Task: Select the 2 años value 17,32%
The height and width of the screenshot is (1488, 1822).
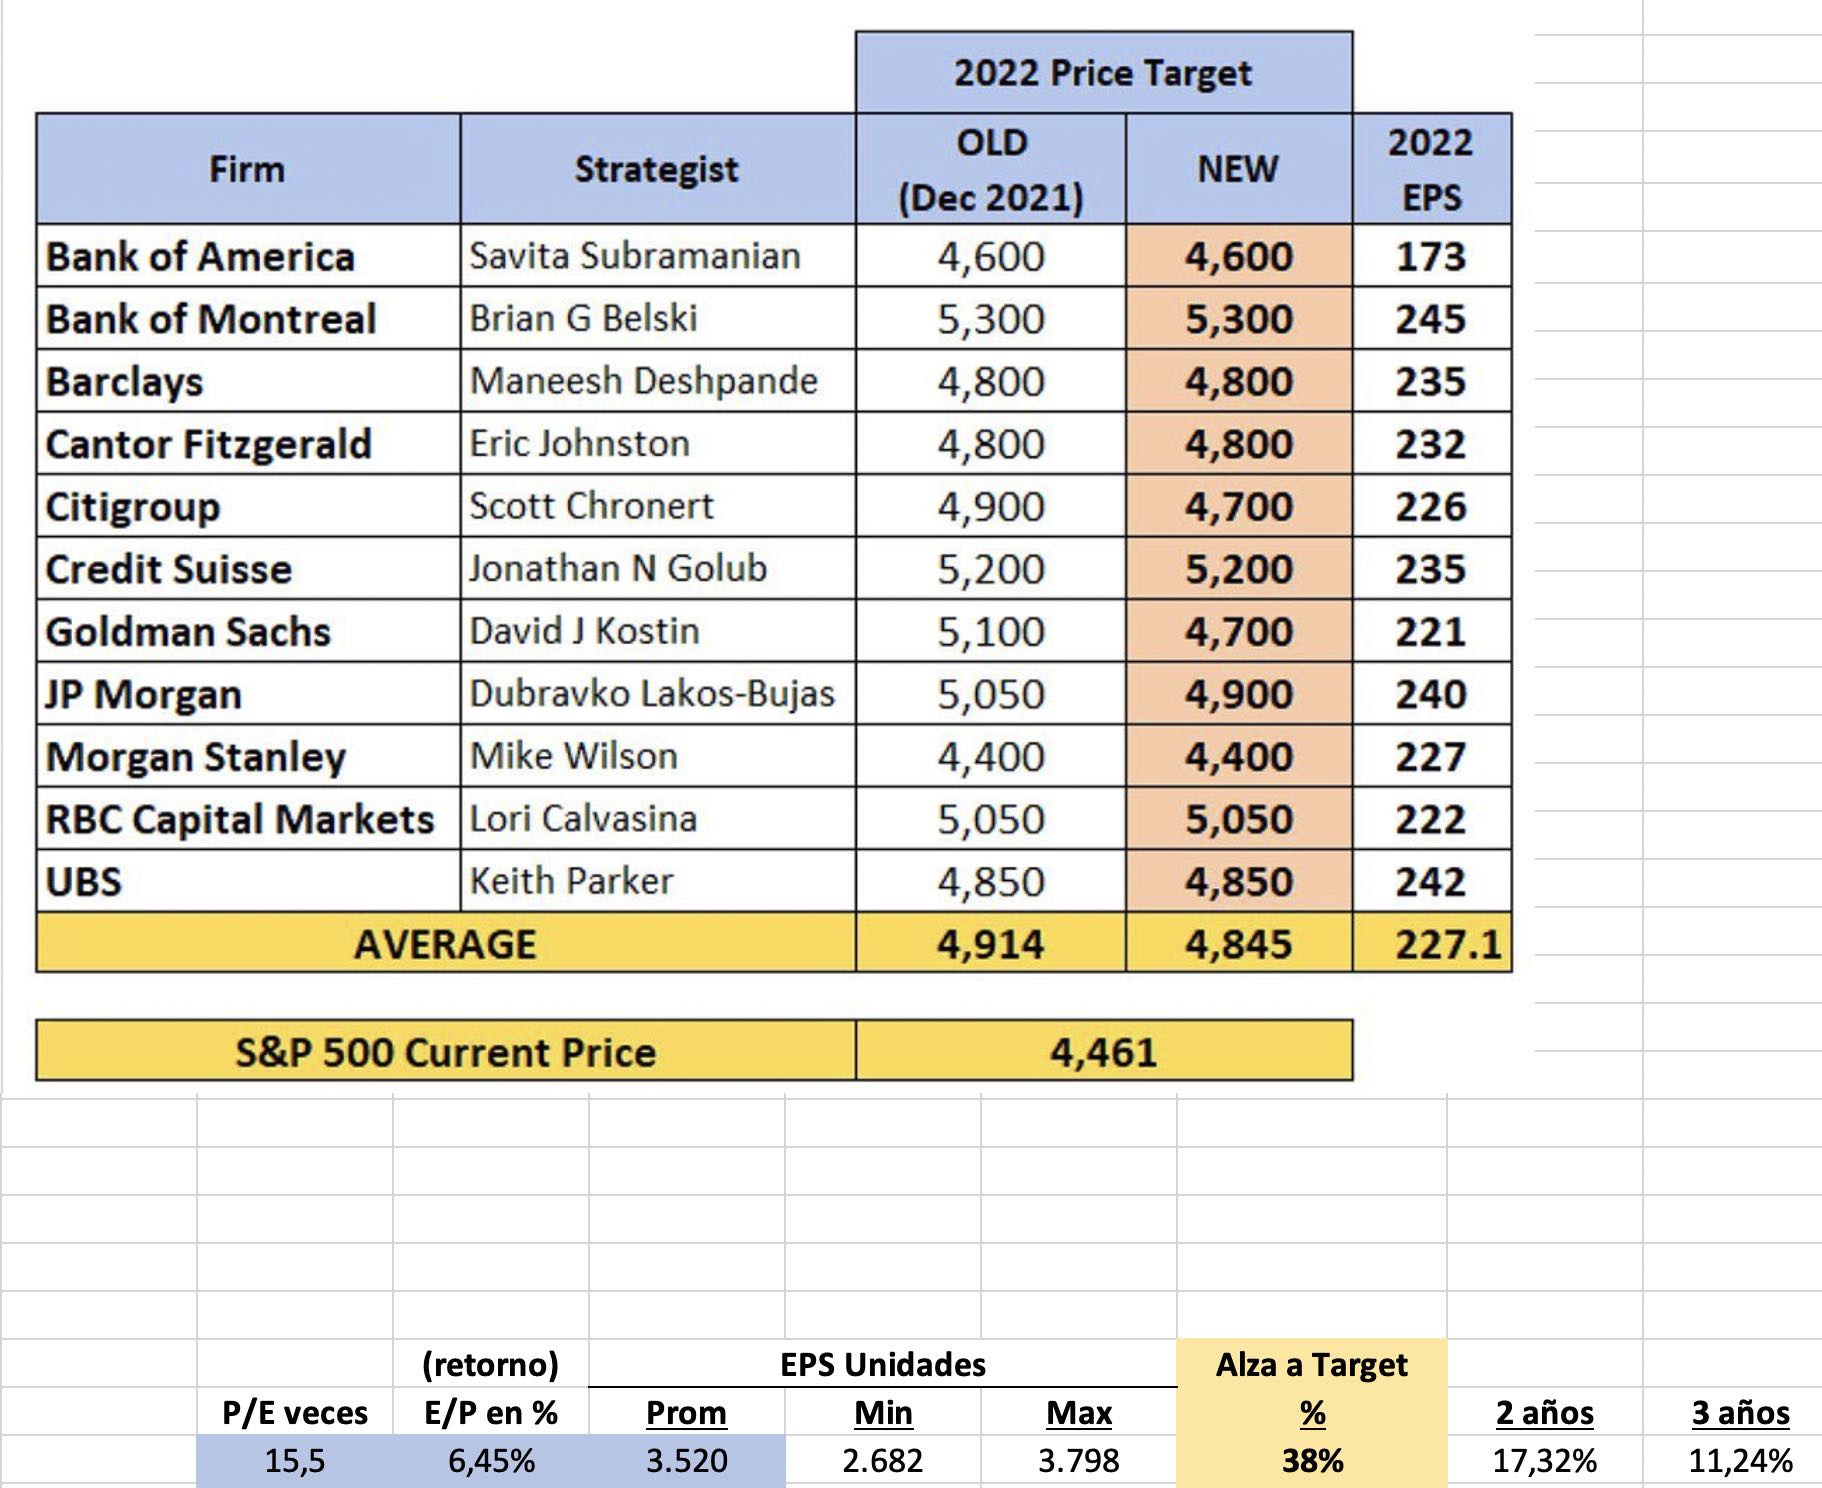Action: (1545, 1461)
